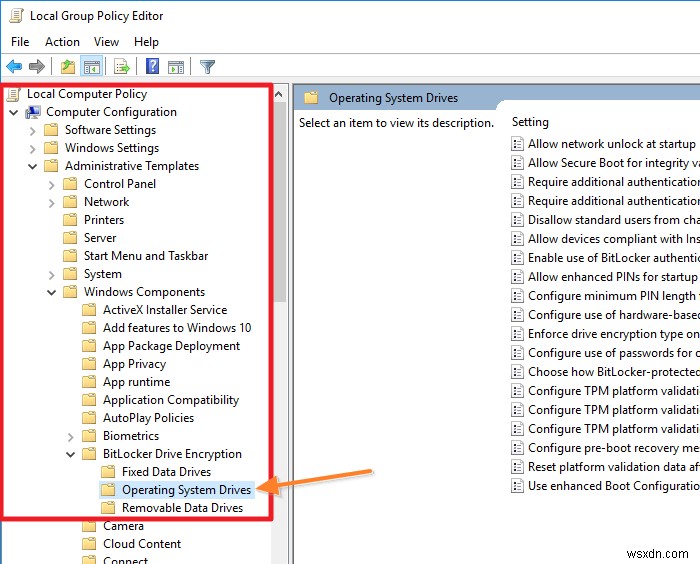The image size is (700, 564).
Task: Click the Back arrow toolbar icon
Action: coord(14,67)
